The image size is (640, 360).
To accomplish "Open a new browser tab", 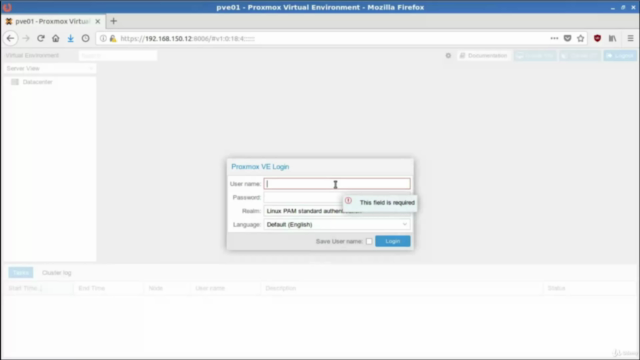I will click(x=113, y=21).
